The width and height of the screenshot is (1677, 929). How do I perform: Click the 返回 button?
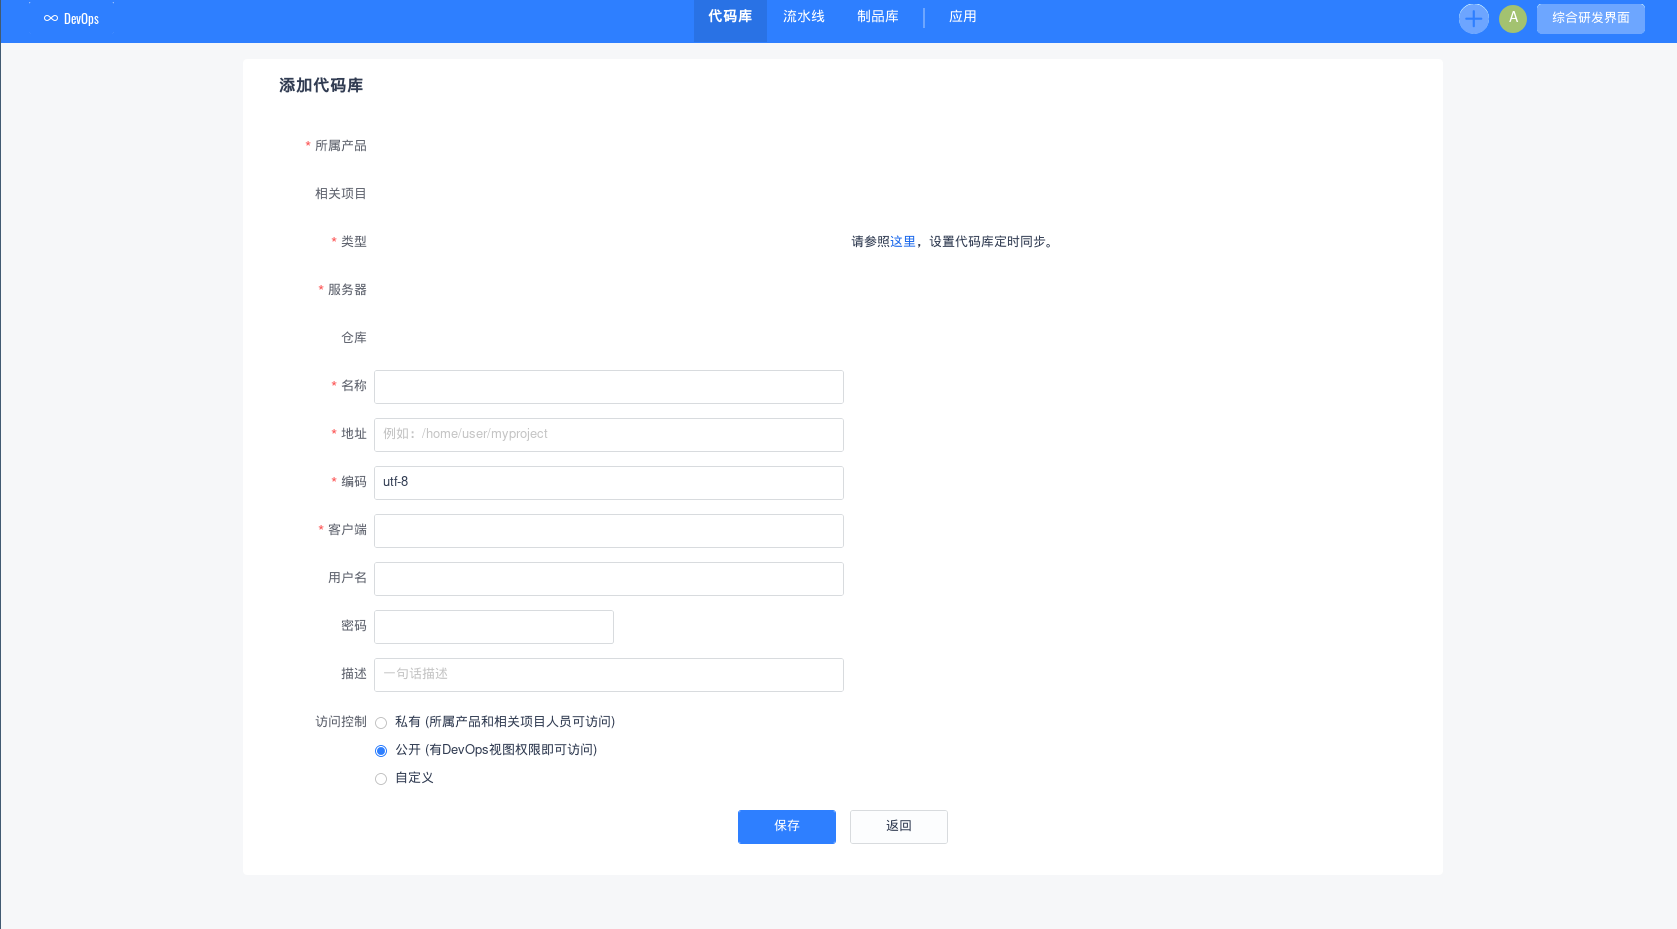coord(899,827)
